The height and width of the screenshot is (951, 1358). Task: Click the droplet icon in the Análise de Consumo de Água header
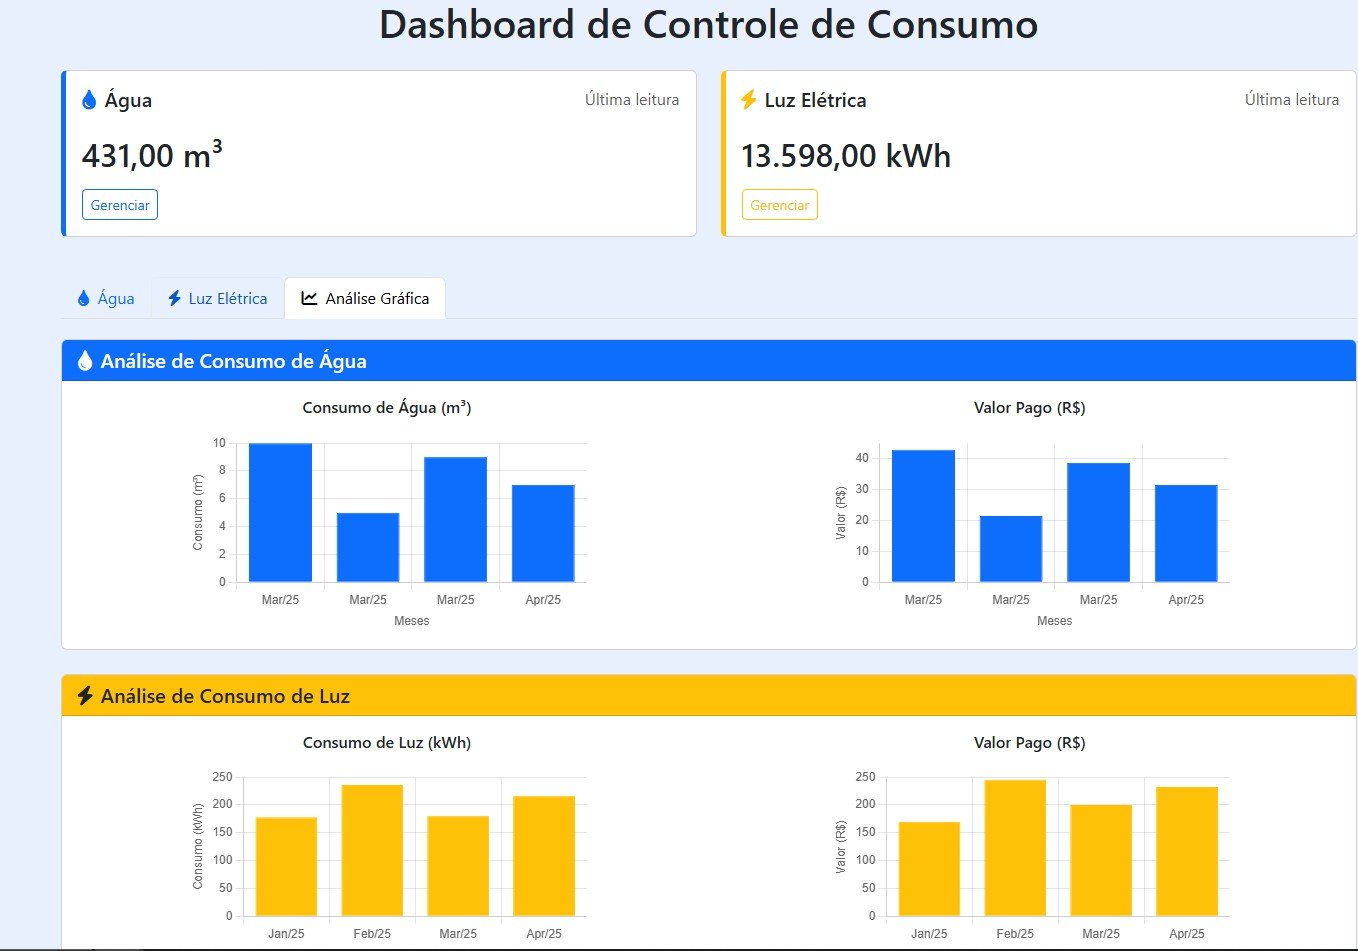point(86,361)
